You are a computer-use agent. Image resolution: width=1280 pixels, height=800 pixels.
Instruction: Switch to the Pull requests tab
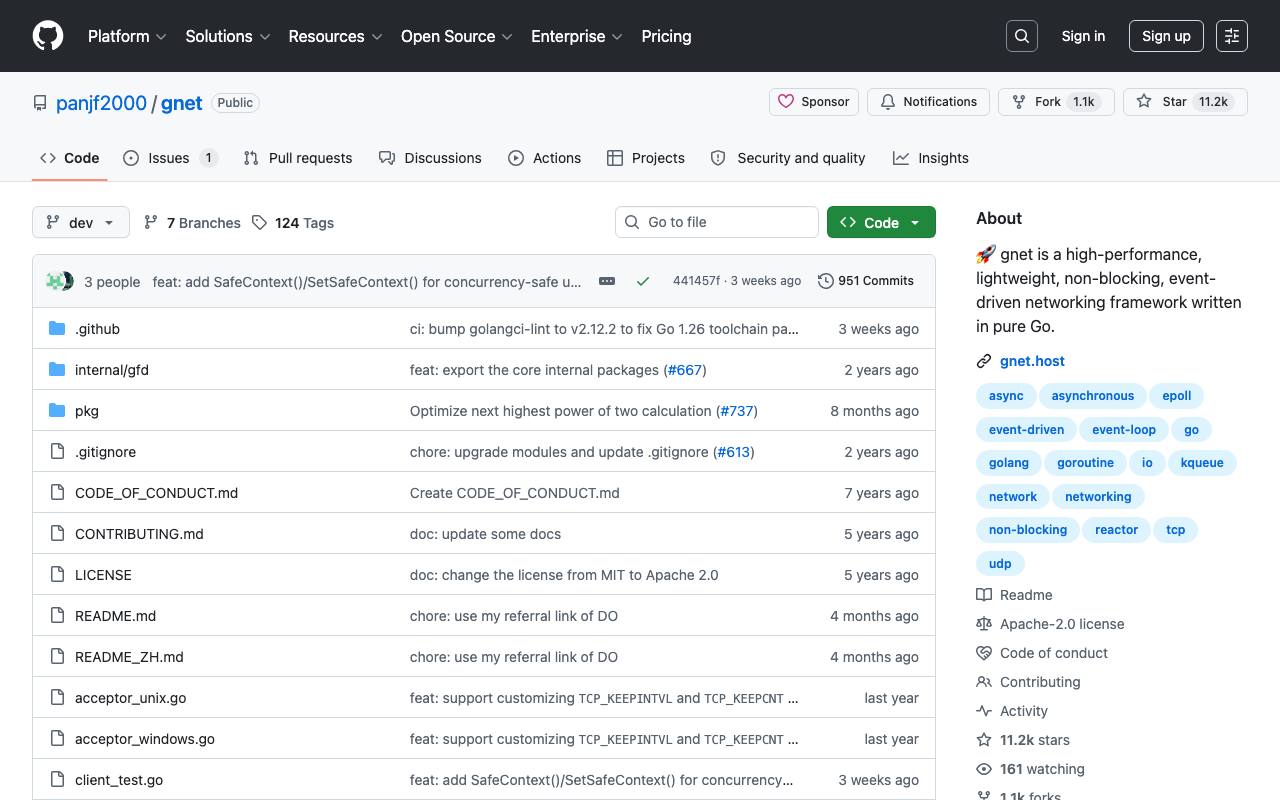pos(298,158)
